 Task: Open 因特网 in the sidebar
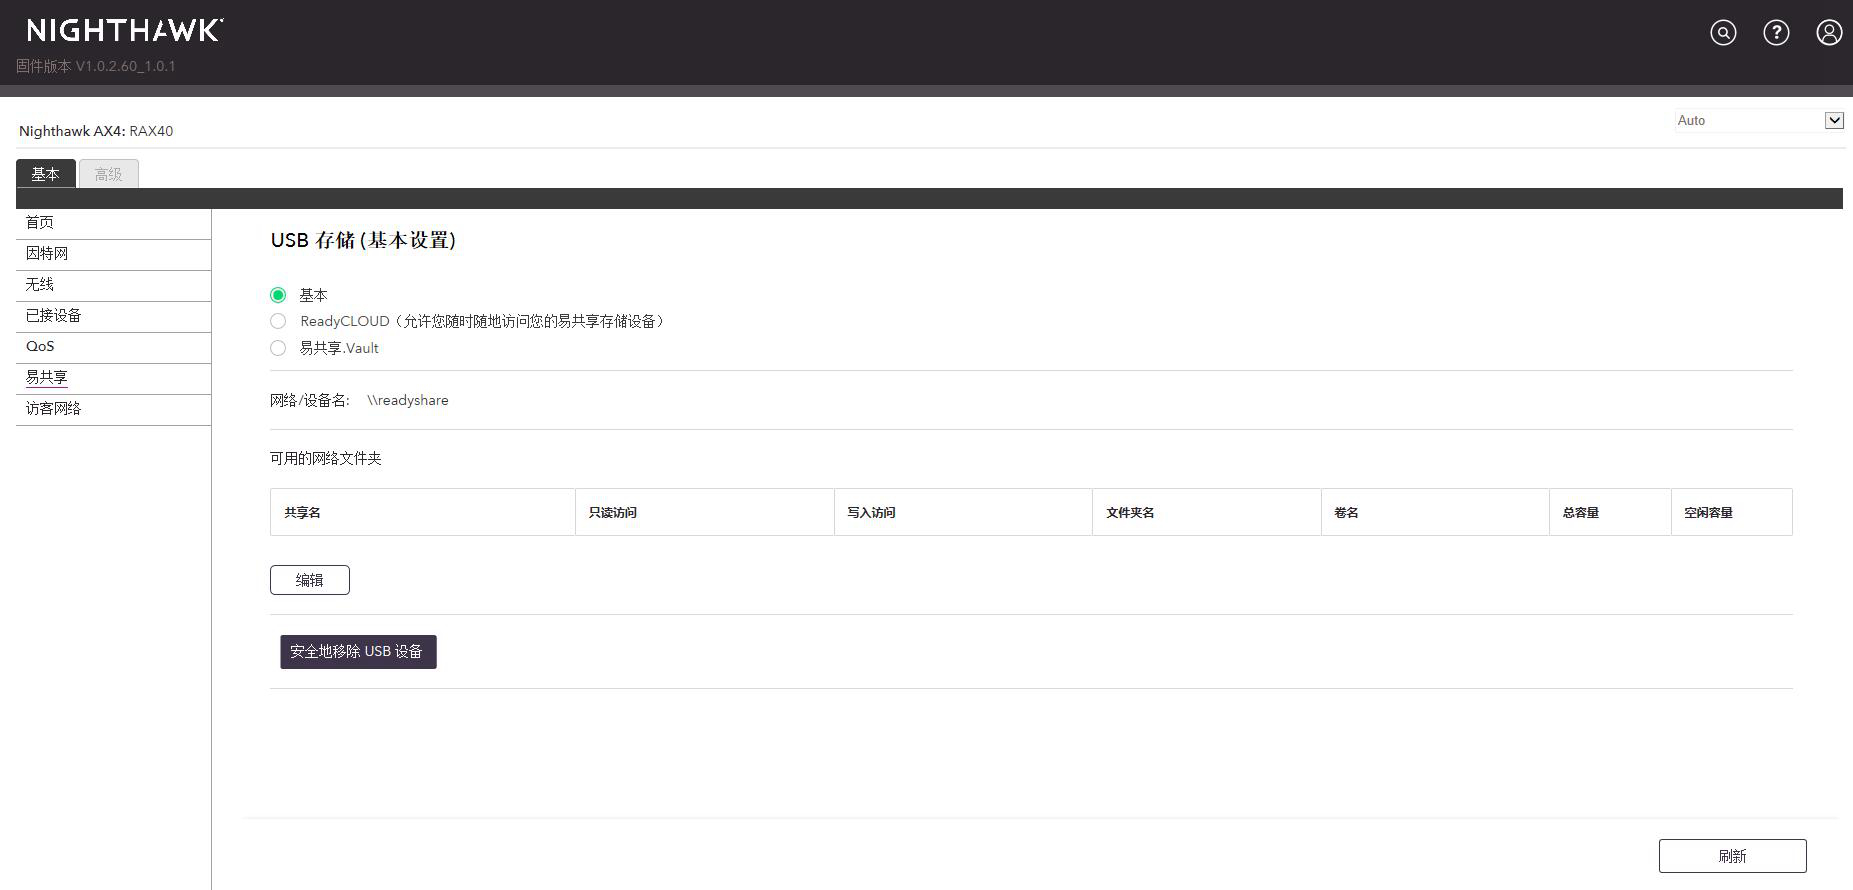point(113,254)
